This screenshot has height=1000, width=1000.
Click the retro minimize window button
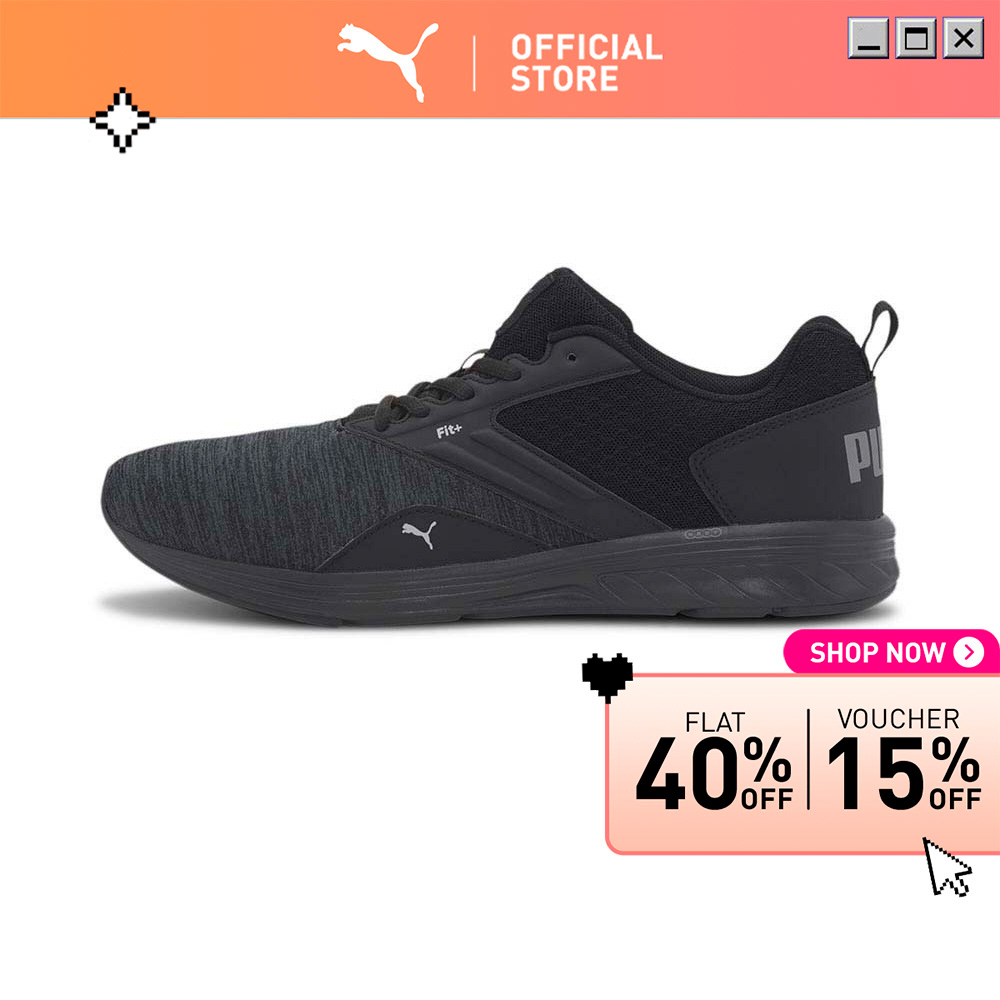tap(868, 38)
